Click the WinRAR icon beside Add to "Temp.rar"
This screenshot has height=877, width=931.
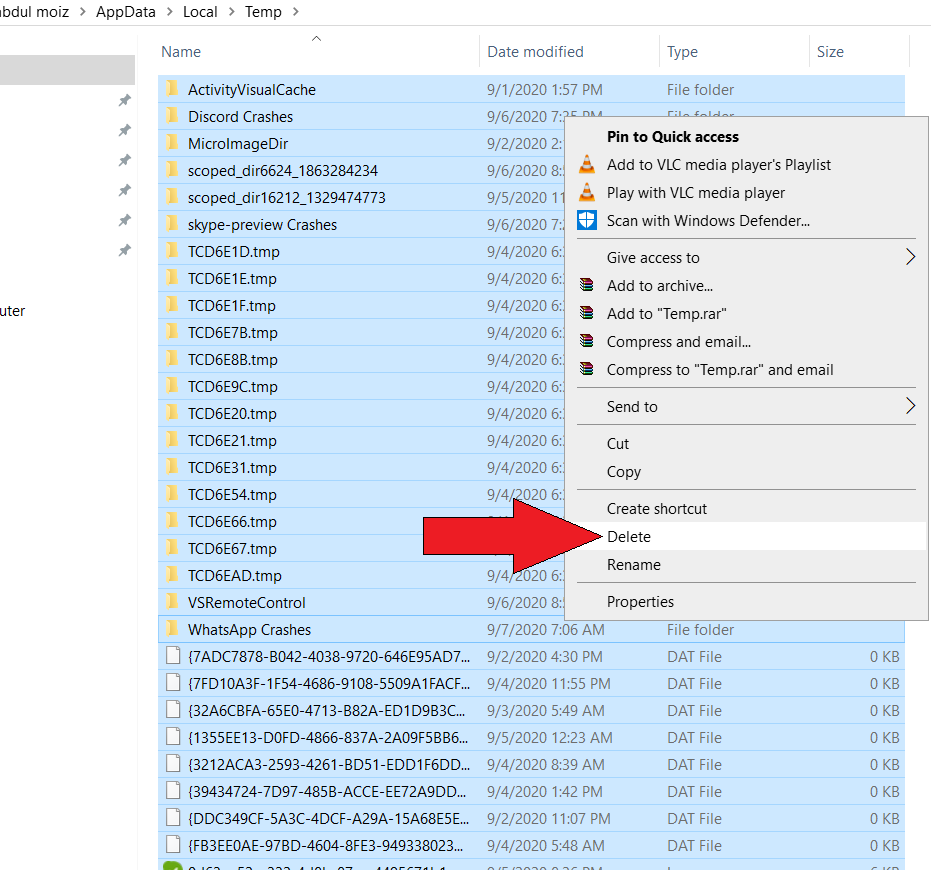(x=587, y=313)
